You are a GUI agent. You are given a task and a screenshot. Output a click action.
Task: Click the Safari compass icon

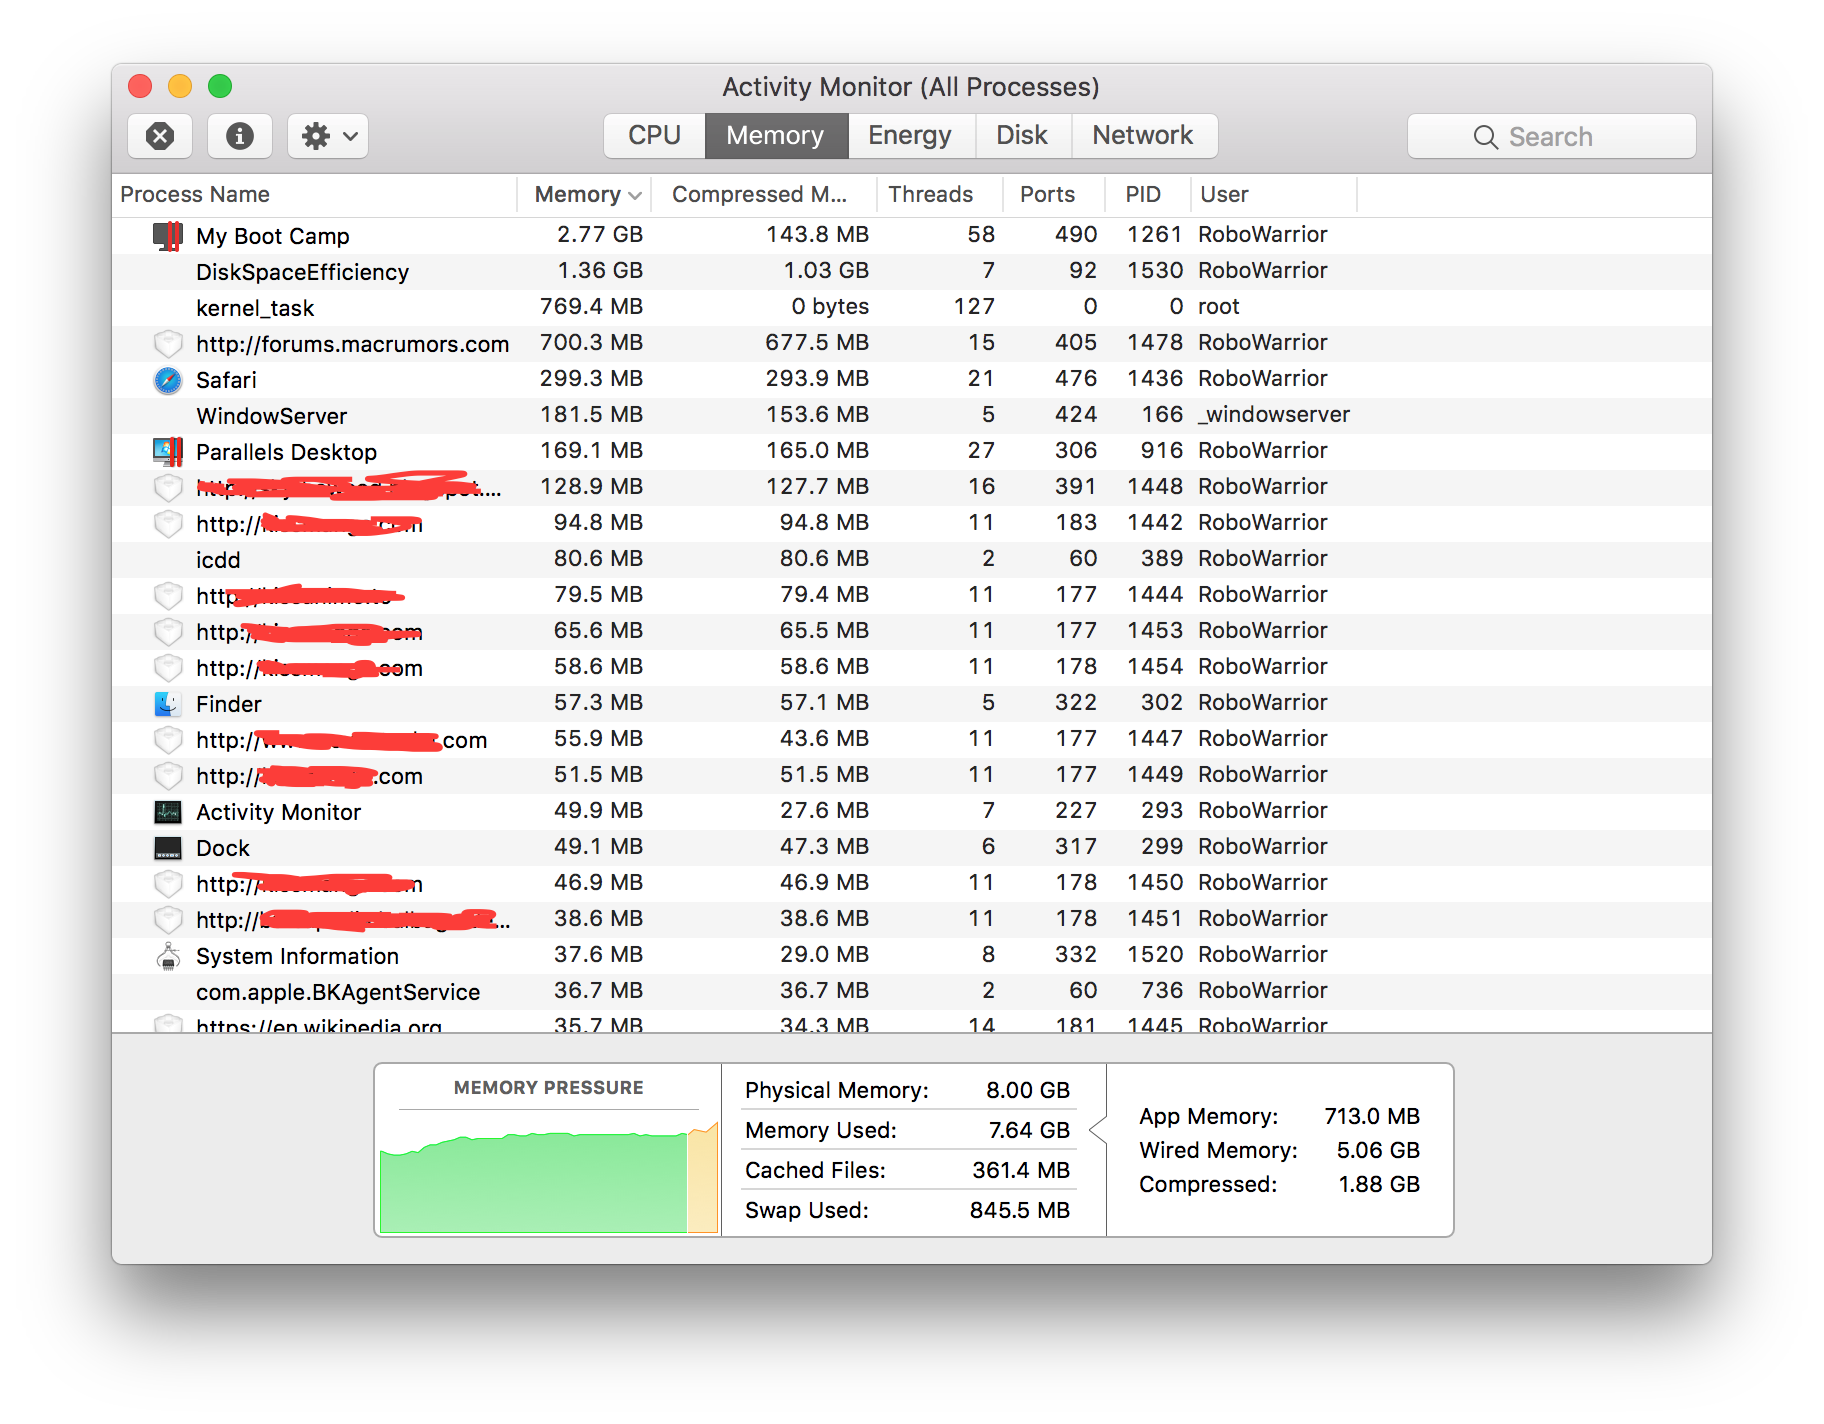tap(168, 380)
